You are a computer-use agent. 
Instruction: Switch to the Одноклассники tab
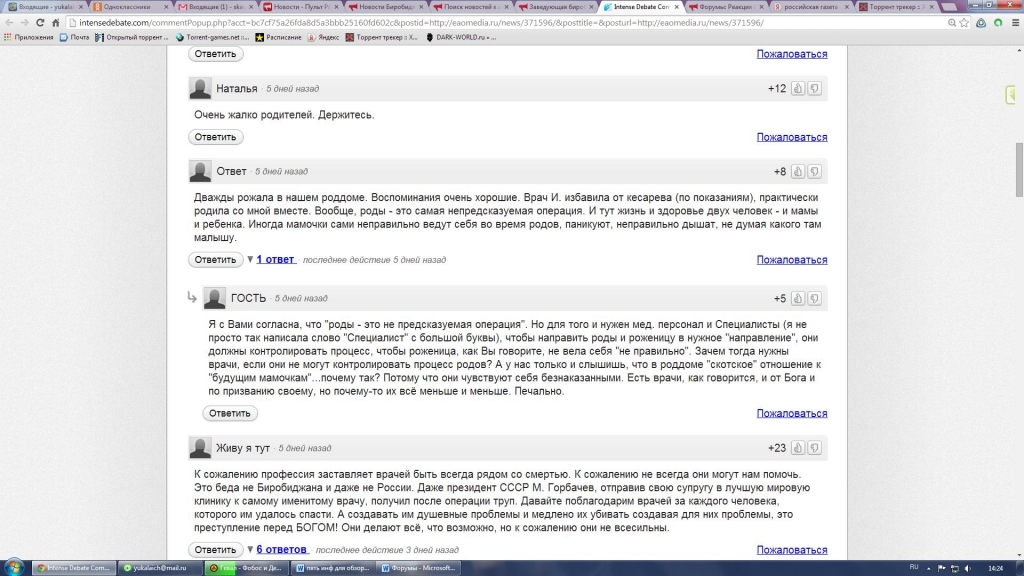pyautogui.click(x=129, y=7)
